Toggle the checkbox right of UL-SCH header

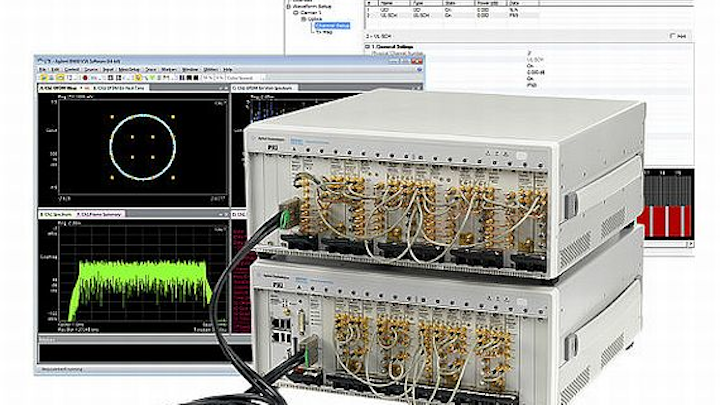click(x=673, y=36)
